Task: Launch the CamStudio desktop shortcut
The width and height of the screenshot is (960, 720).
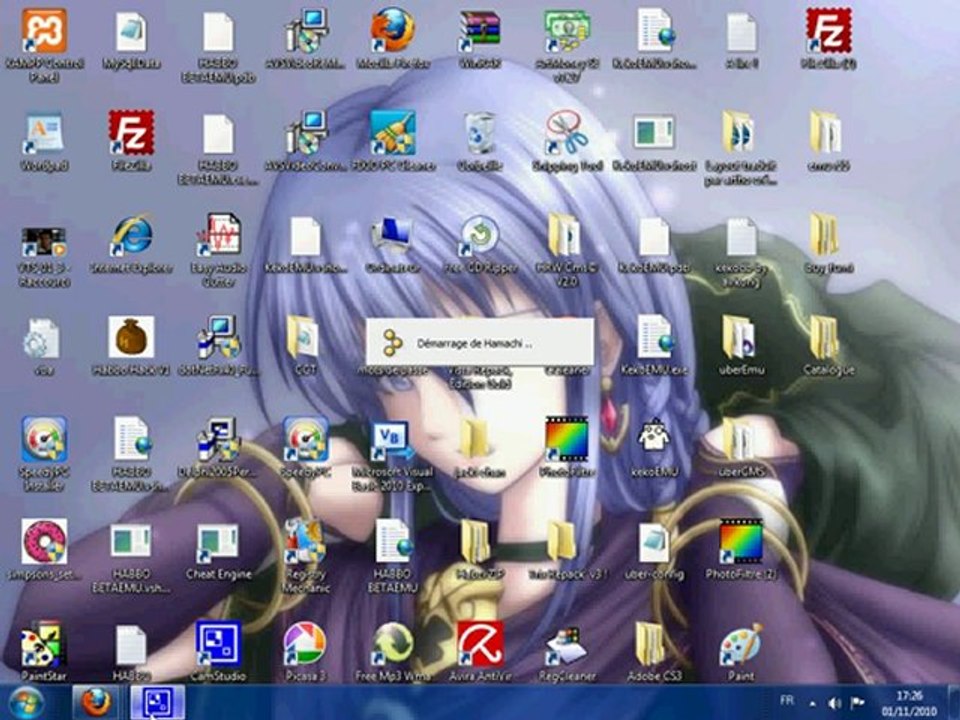Action: pyautogui.click(x=219, y=644)
